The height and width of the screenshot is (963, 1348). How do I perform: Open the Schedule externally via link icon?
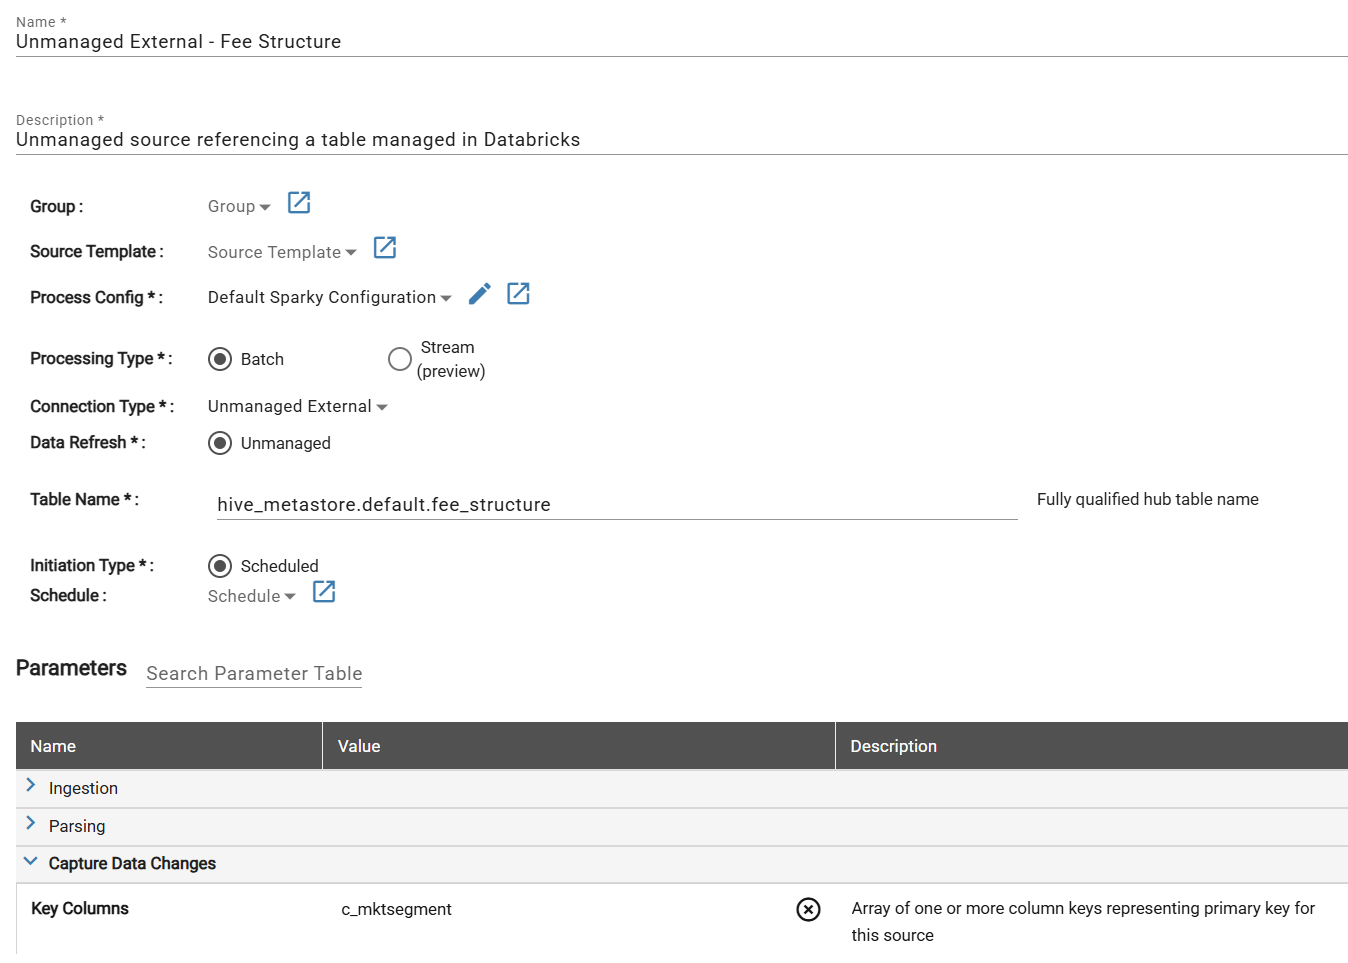(323, 592)
